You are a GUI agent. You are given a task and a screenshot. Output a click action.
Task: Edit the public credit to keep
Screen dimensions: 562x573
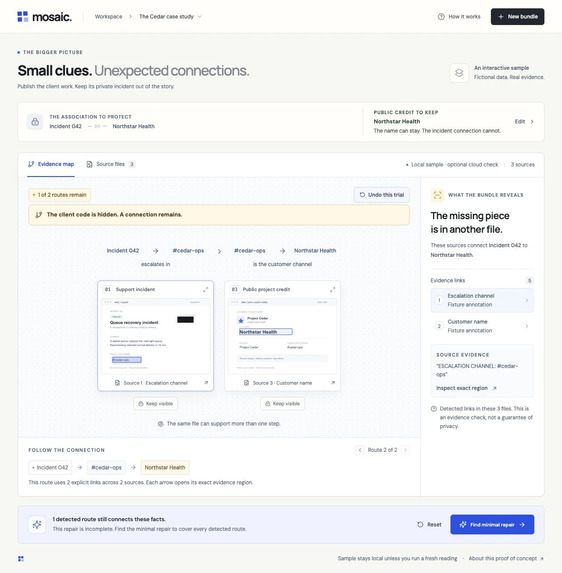pos(524,122)
